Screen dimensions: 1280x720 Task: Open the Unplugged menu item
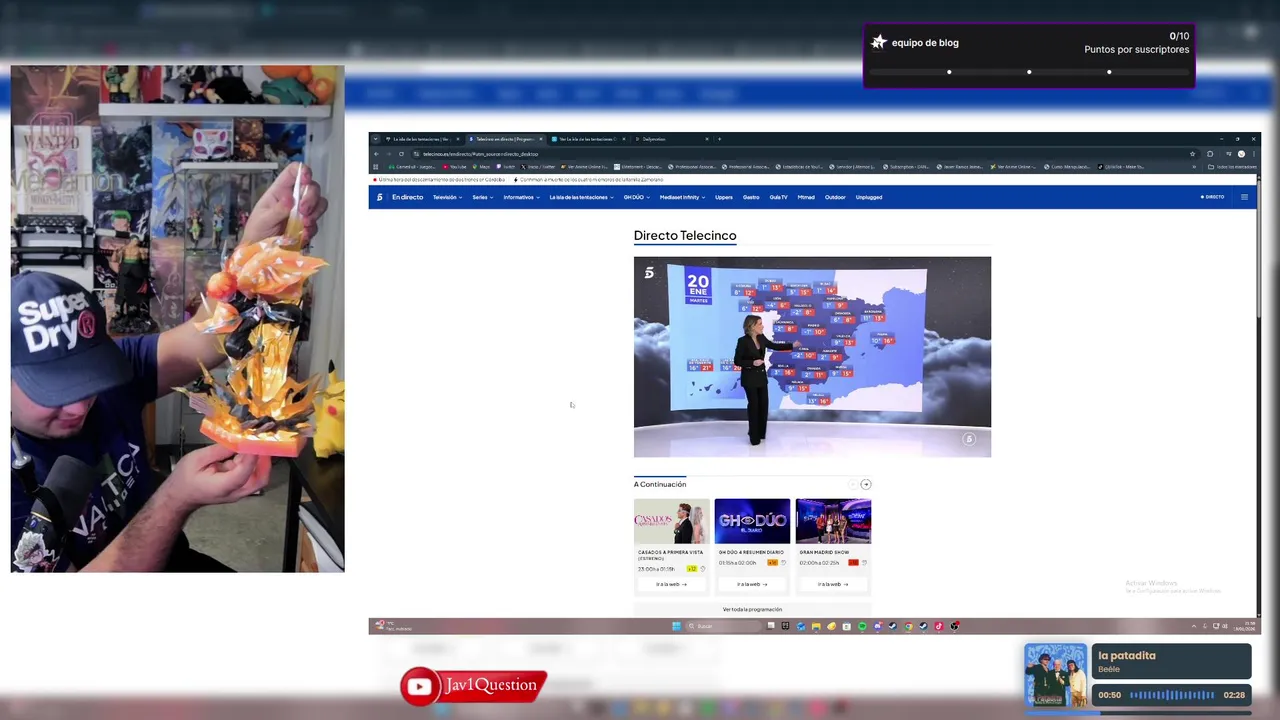869,197
